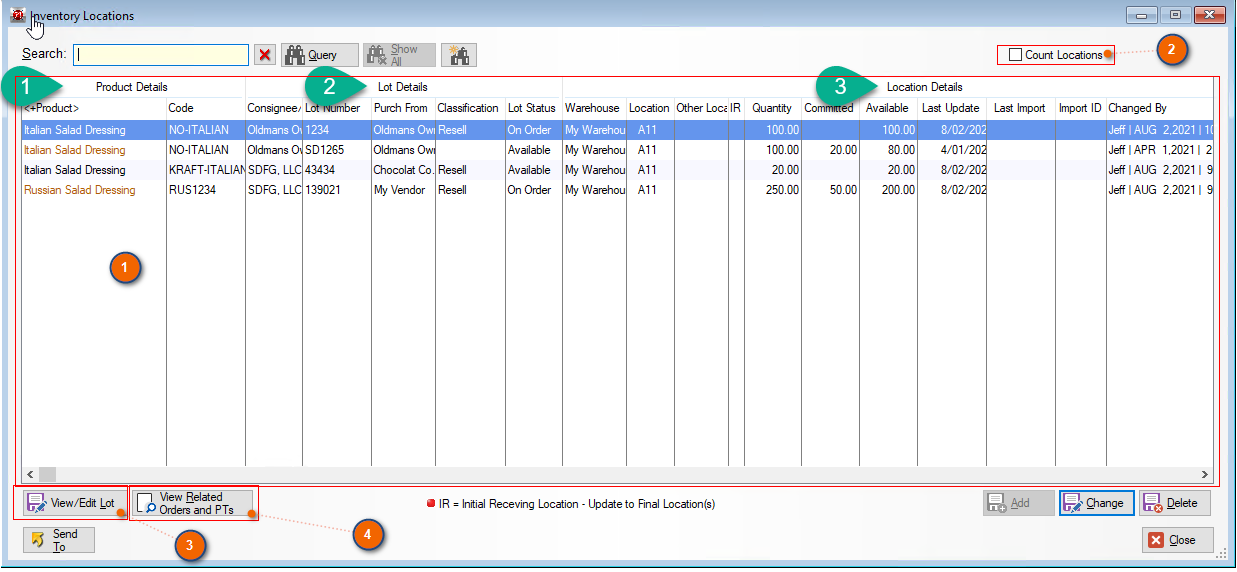Screen dimensions: 1237x572
Task: Sort by Warehouse column header
Action: point(595,108)
